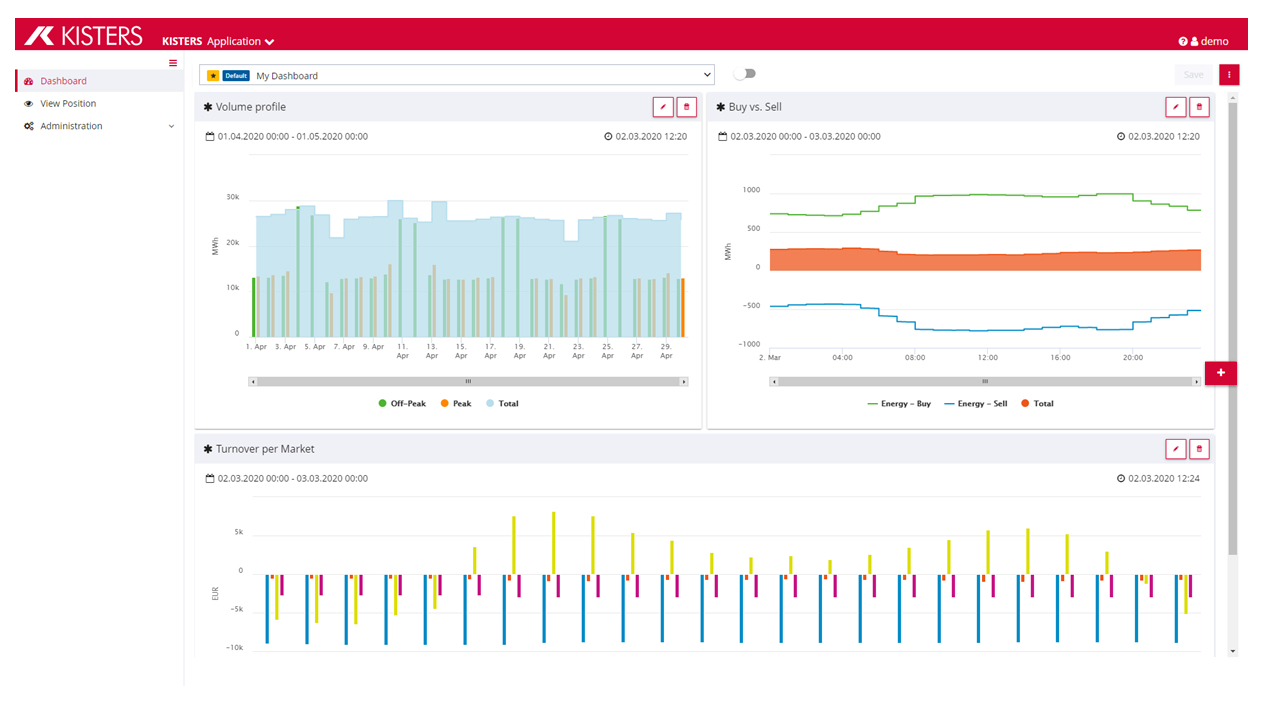The height and width of the screenshot is (720, 1280).
Task: Go to View Position
Action: (68, 104)
